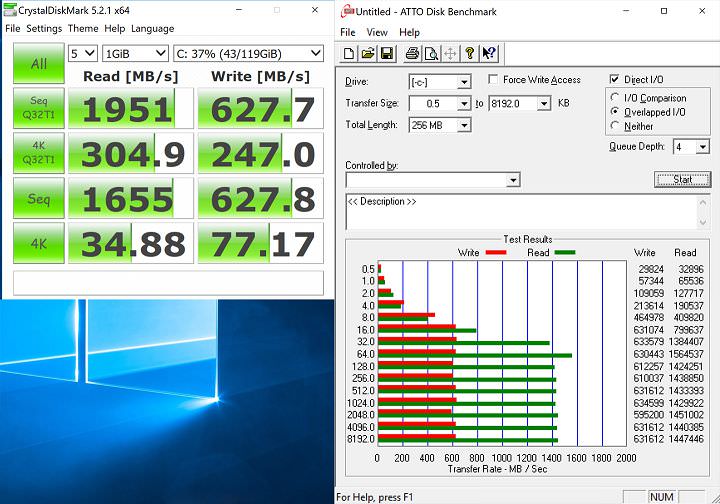This screenshot has width=720, height=504.
Task: Click the Save floppy disk icon
Action: tap(386, 54)
